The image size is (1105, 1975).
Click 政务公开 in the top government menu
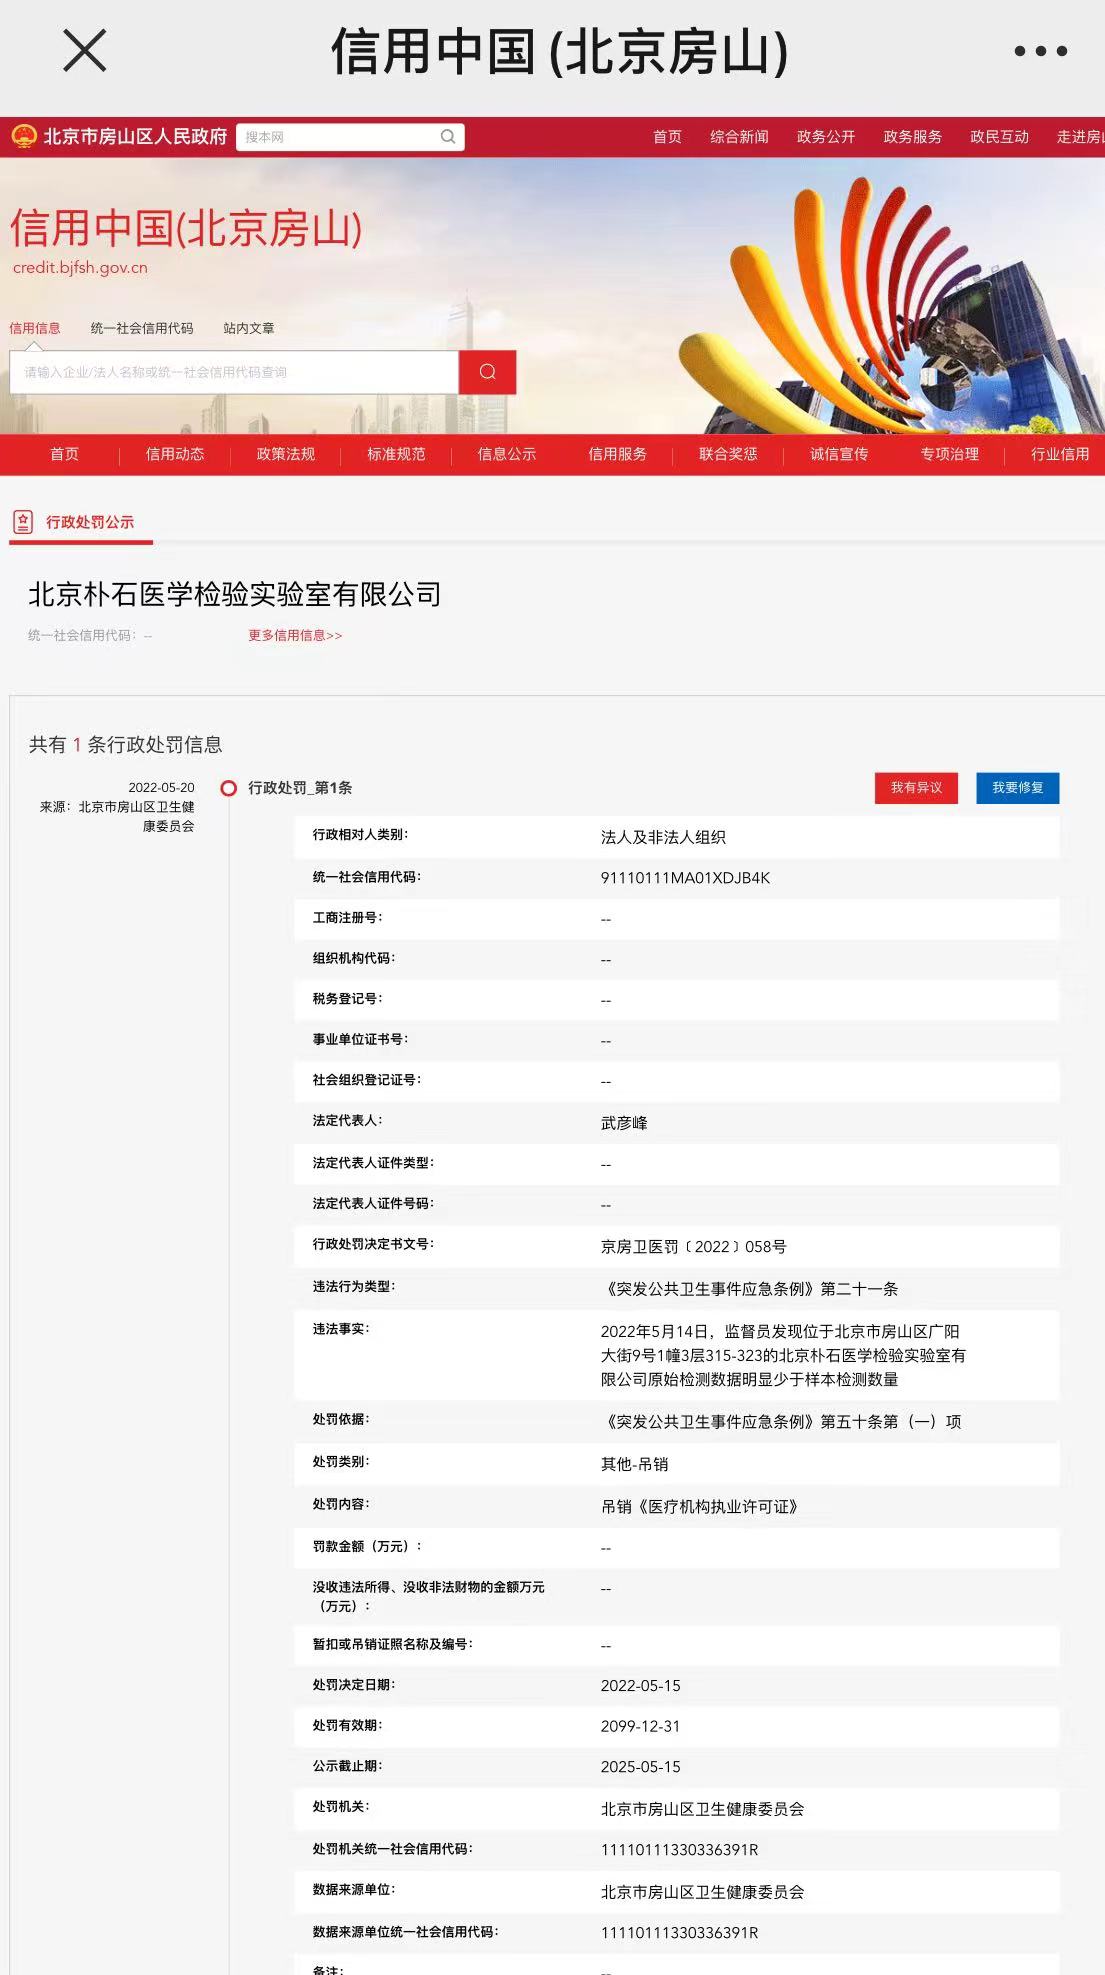pos(826,137)
